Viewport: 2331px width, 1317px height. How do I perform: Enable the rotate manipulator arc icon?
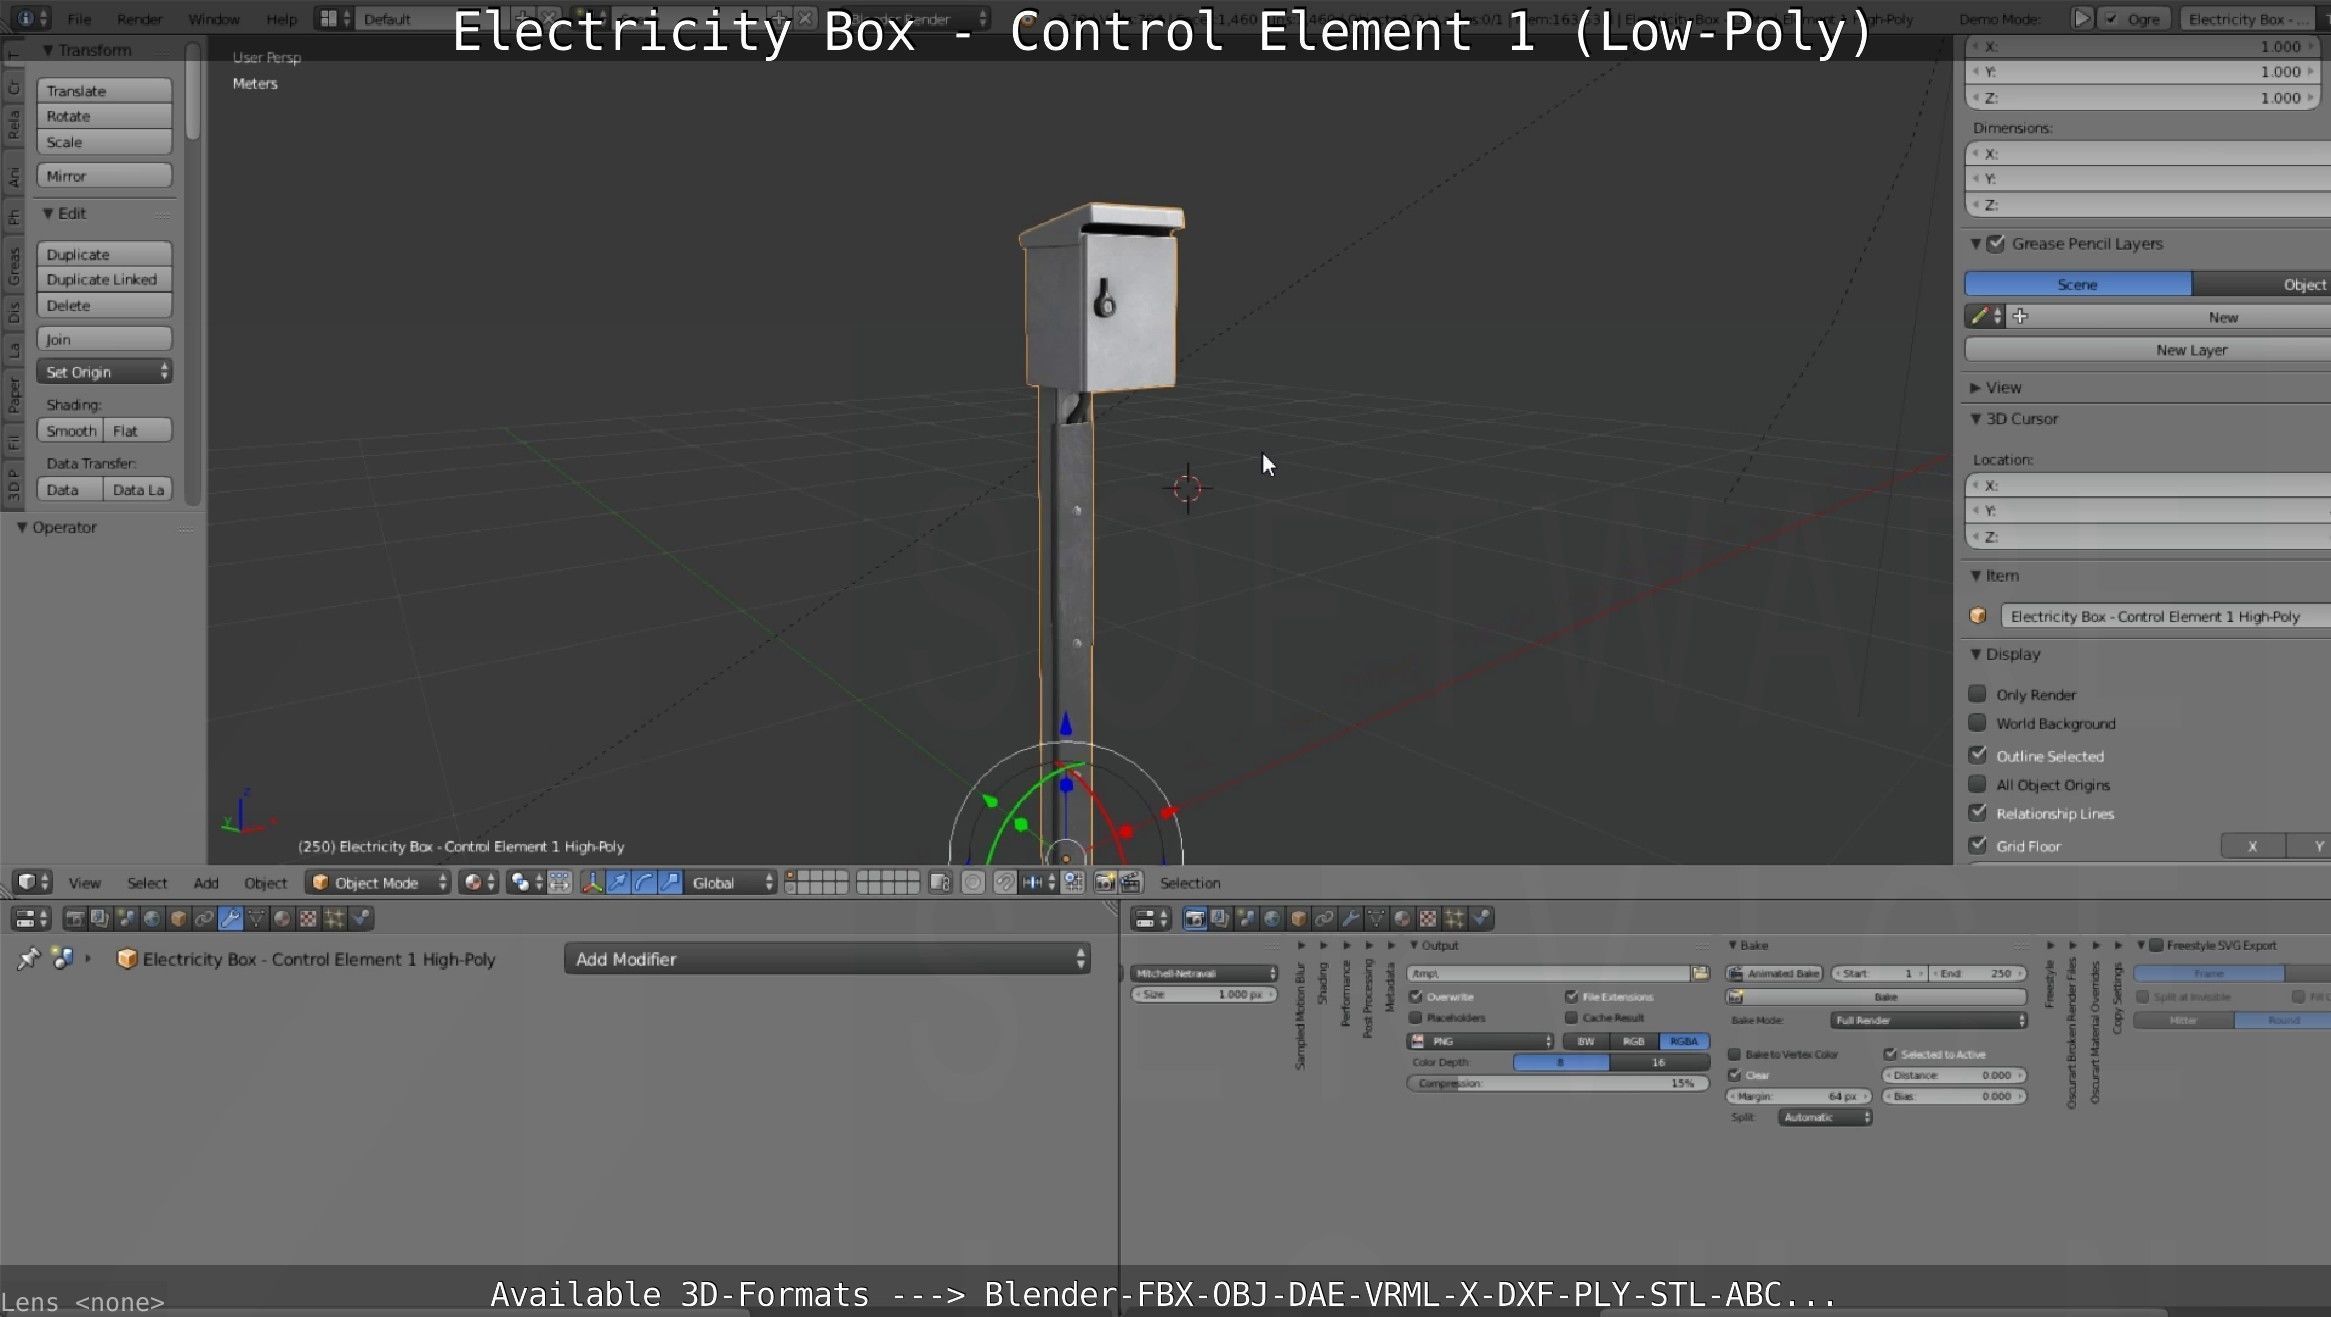[644, 882]
